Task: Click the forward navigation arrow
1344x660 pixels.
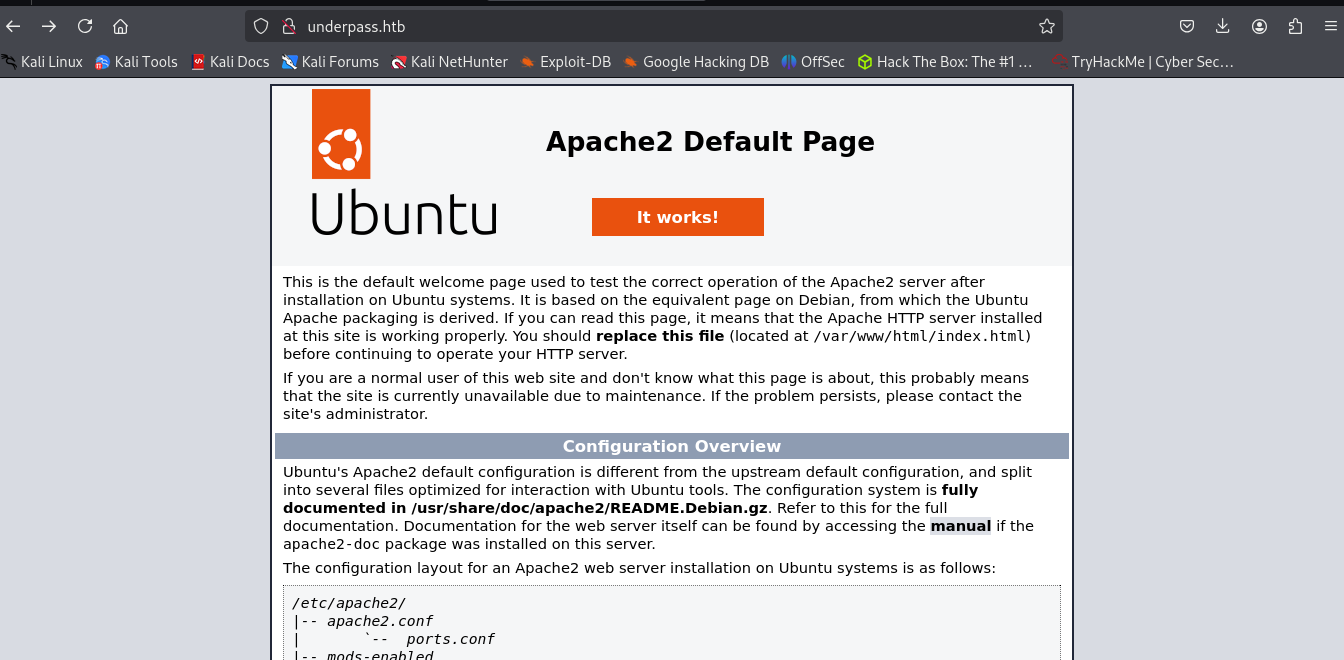Action: pos(48,26)
